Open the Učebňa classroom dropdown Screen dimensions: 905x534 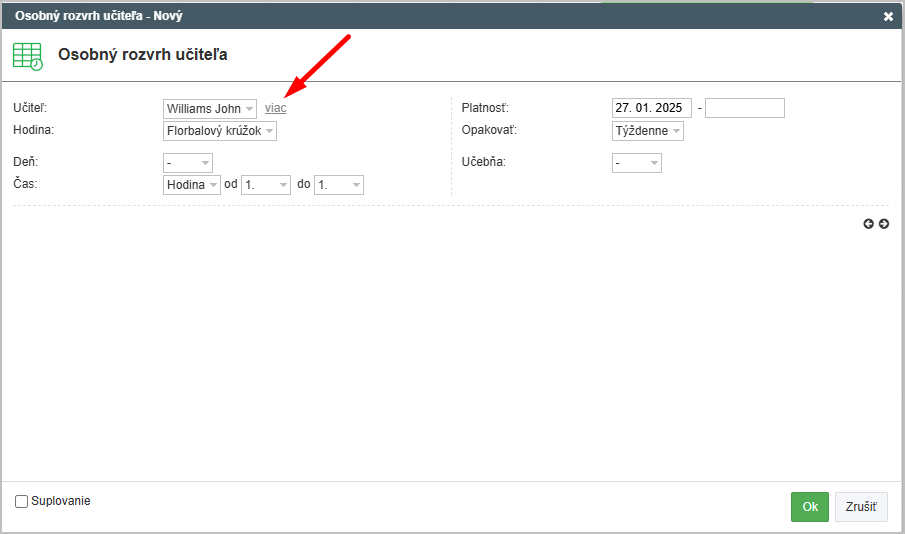point(636,162)
